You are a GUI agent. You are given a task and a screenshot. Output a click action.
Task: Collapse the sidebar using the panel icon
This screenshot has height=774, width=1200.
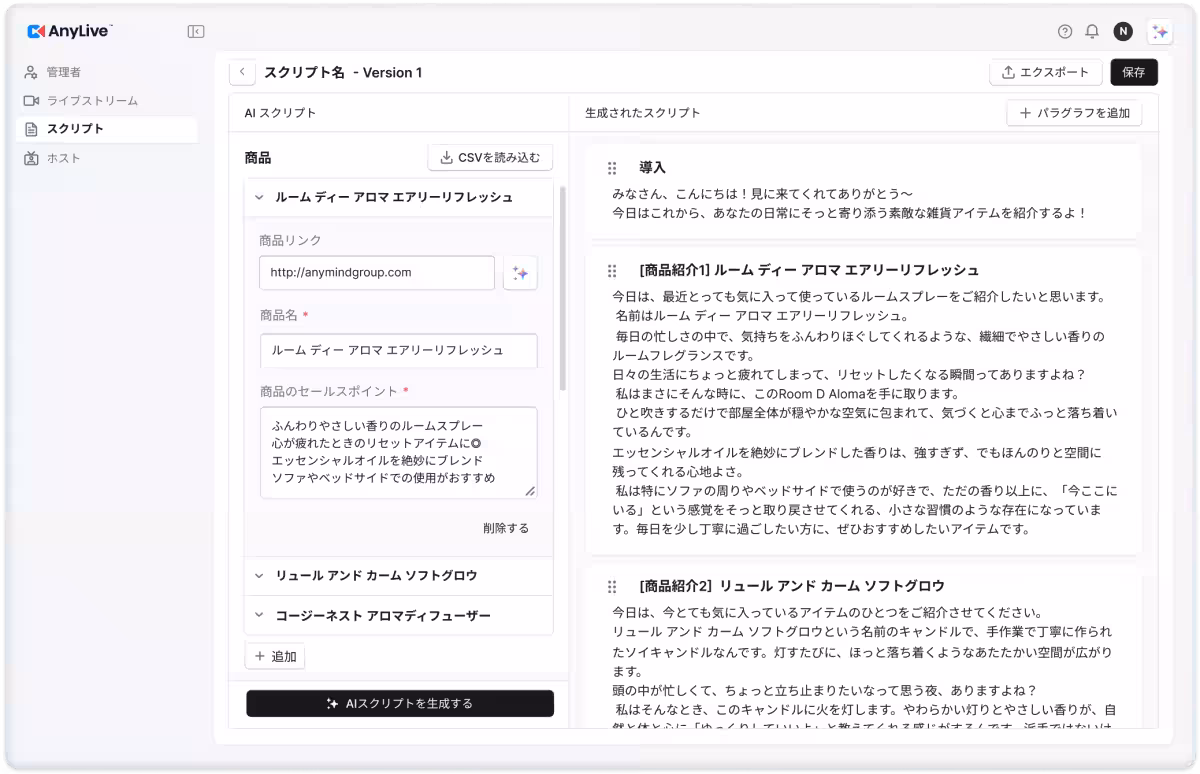(x=196, y=31)
